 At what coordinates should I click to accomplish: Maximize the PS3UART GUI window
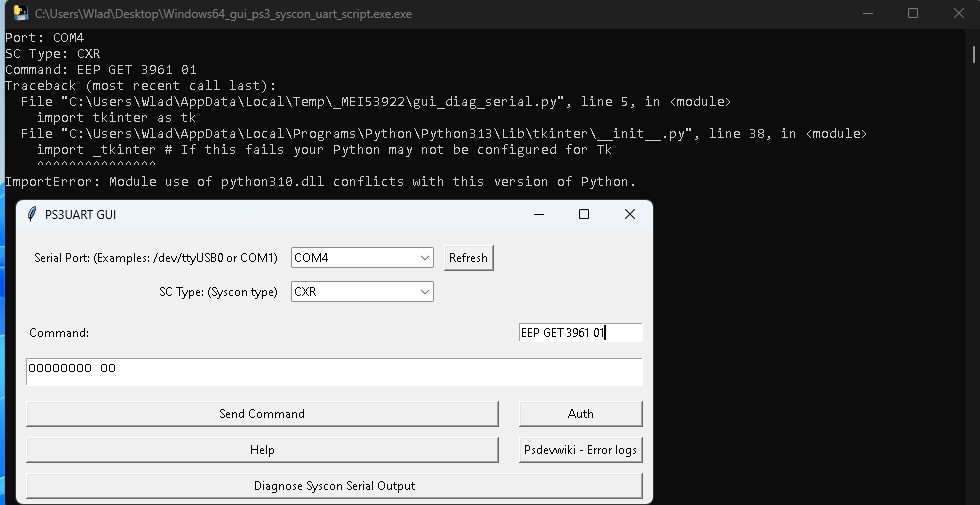(584, 214)
